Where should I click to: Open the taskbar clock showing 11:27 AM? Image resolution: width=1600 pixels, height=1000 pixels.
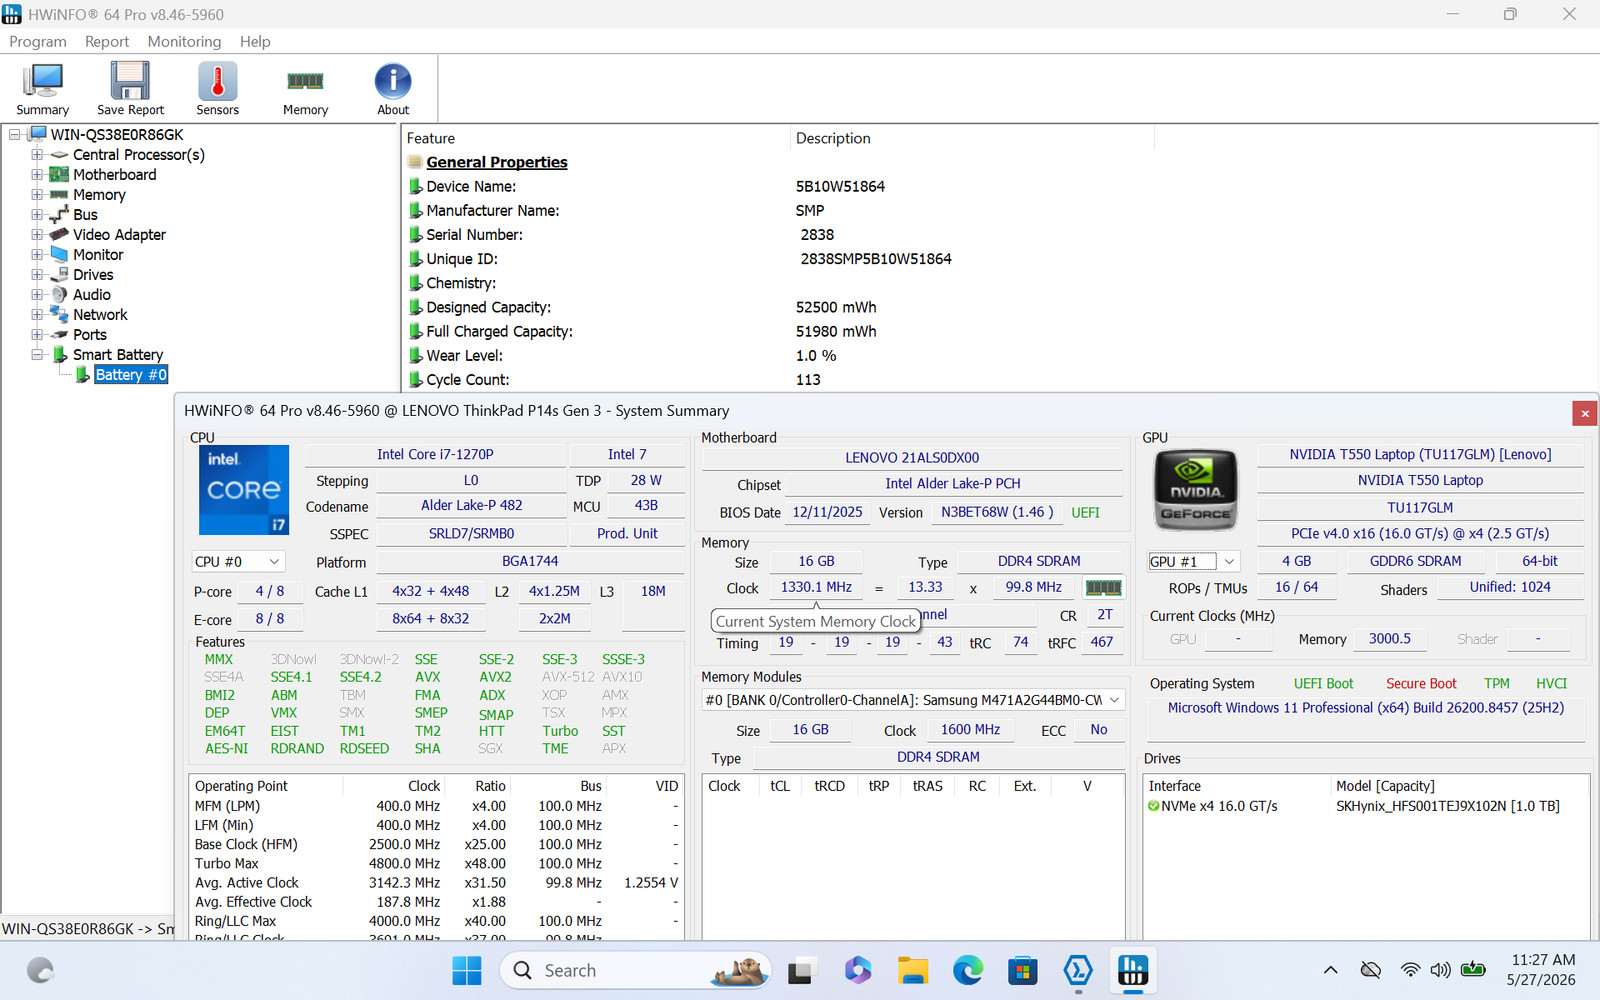point(1542,970)
